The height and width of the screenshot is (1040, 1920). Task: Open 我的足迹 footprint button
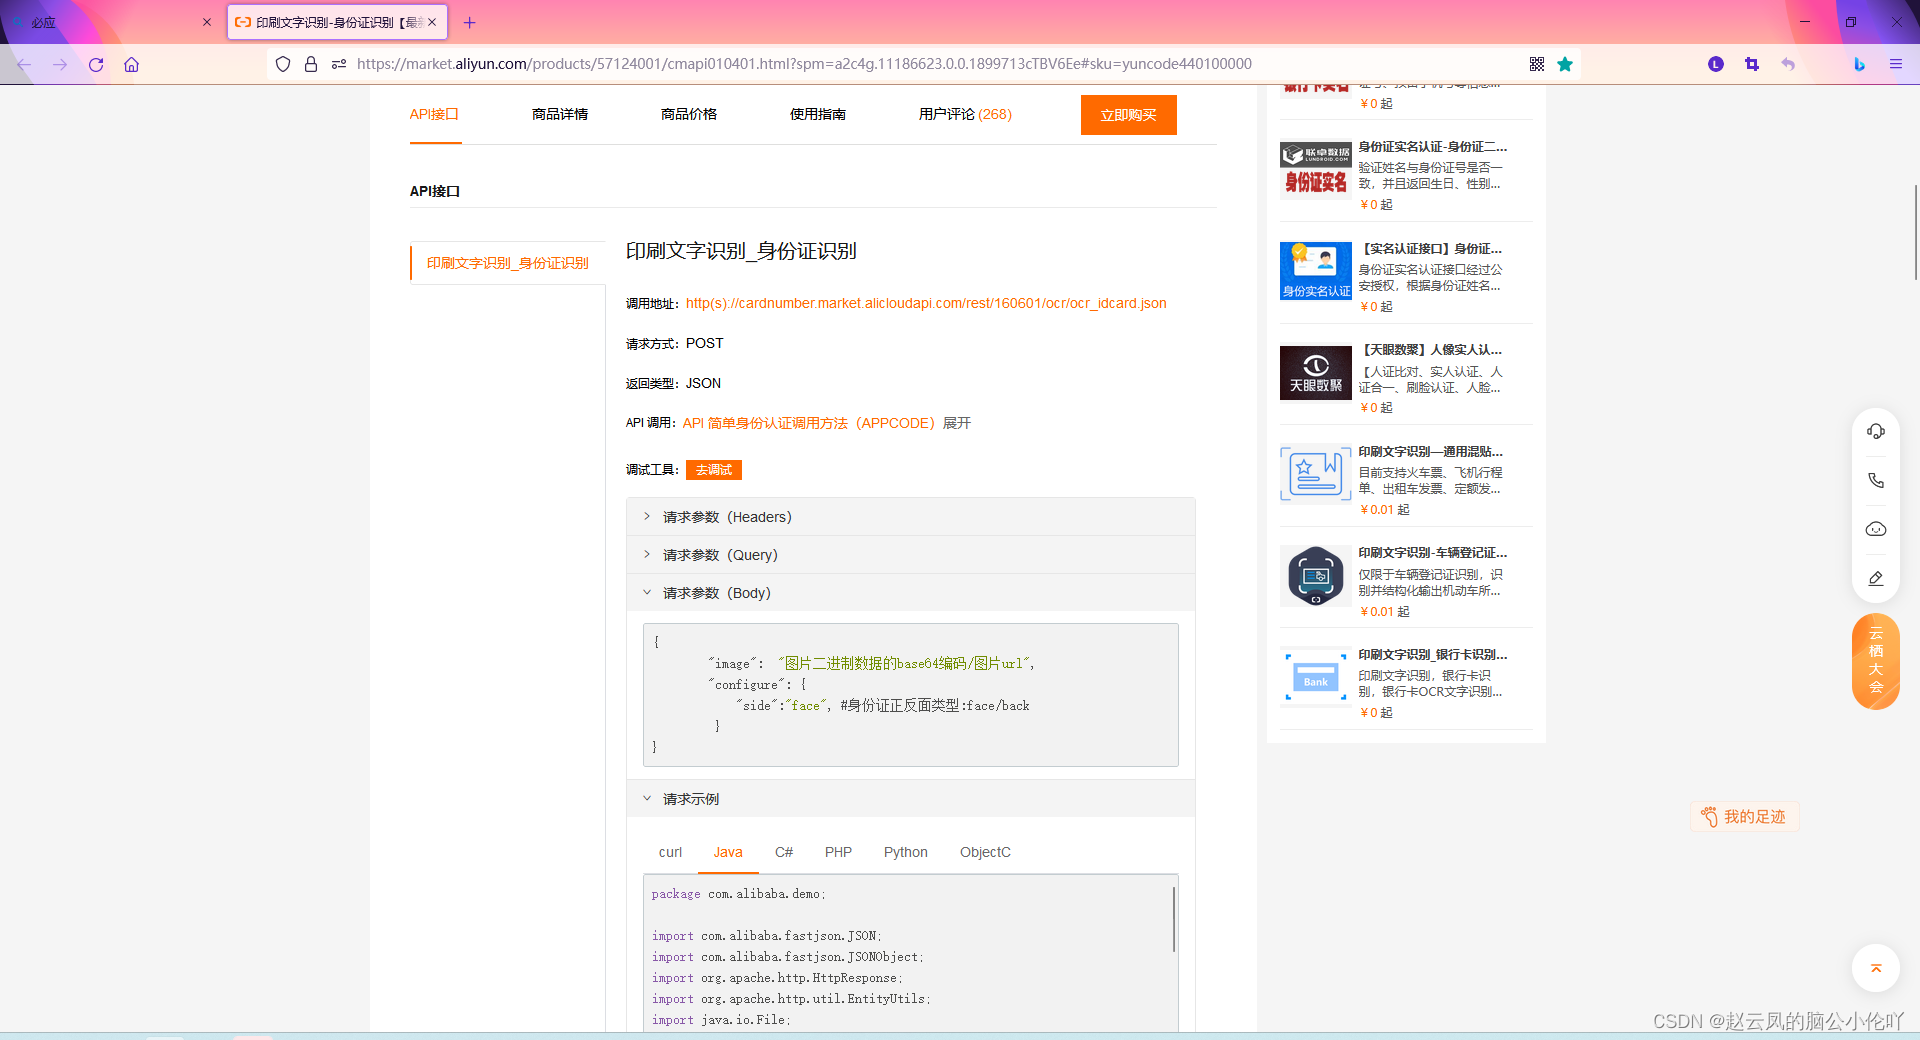tap(1745, 817)
